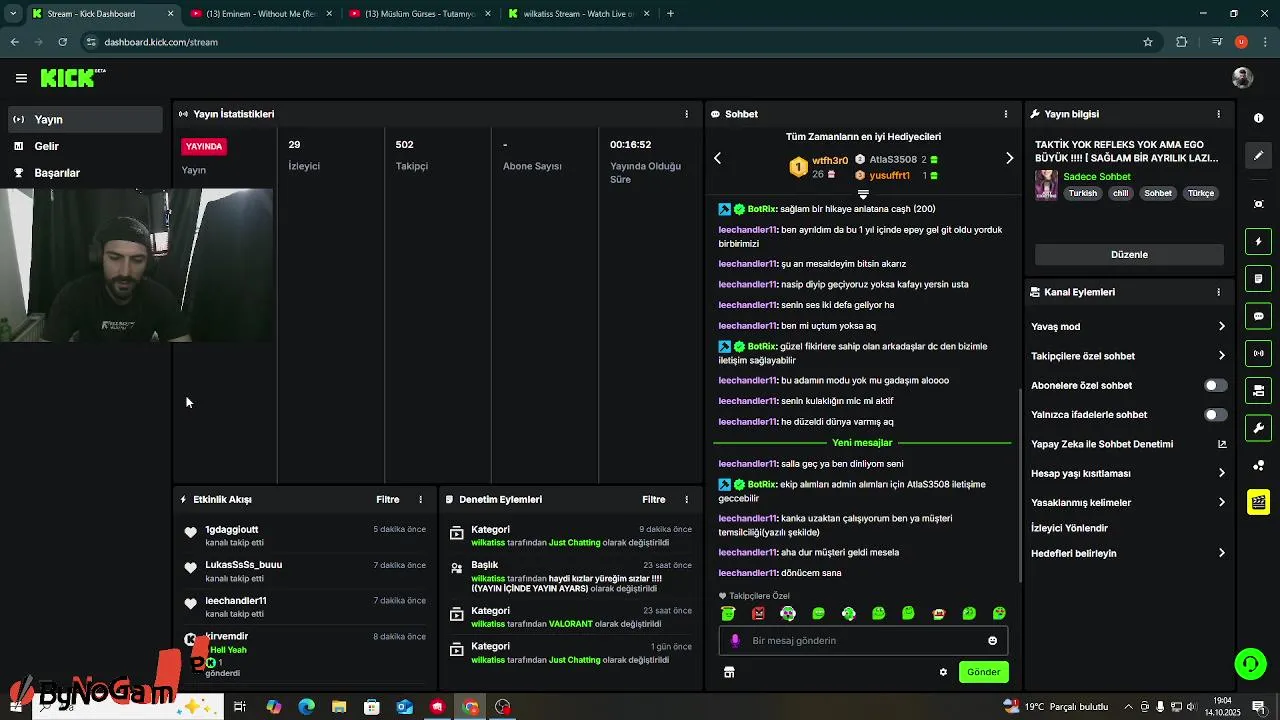Open new browser tab
The height and width of the screenshot is (720, 1280).
(670, 14)
